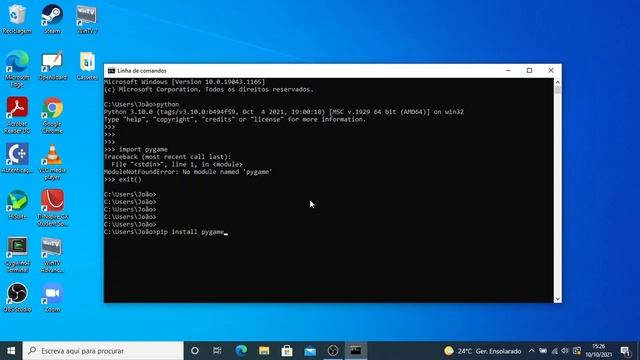The image size is (640, 360).
Task: Show hidden system tray icons chevron
Action: 531,351
